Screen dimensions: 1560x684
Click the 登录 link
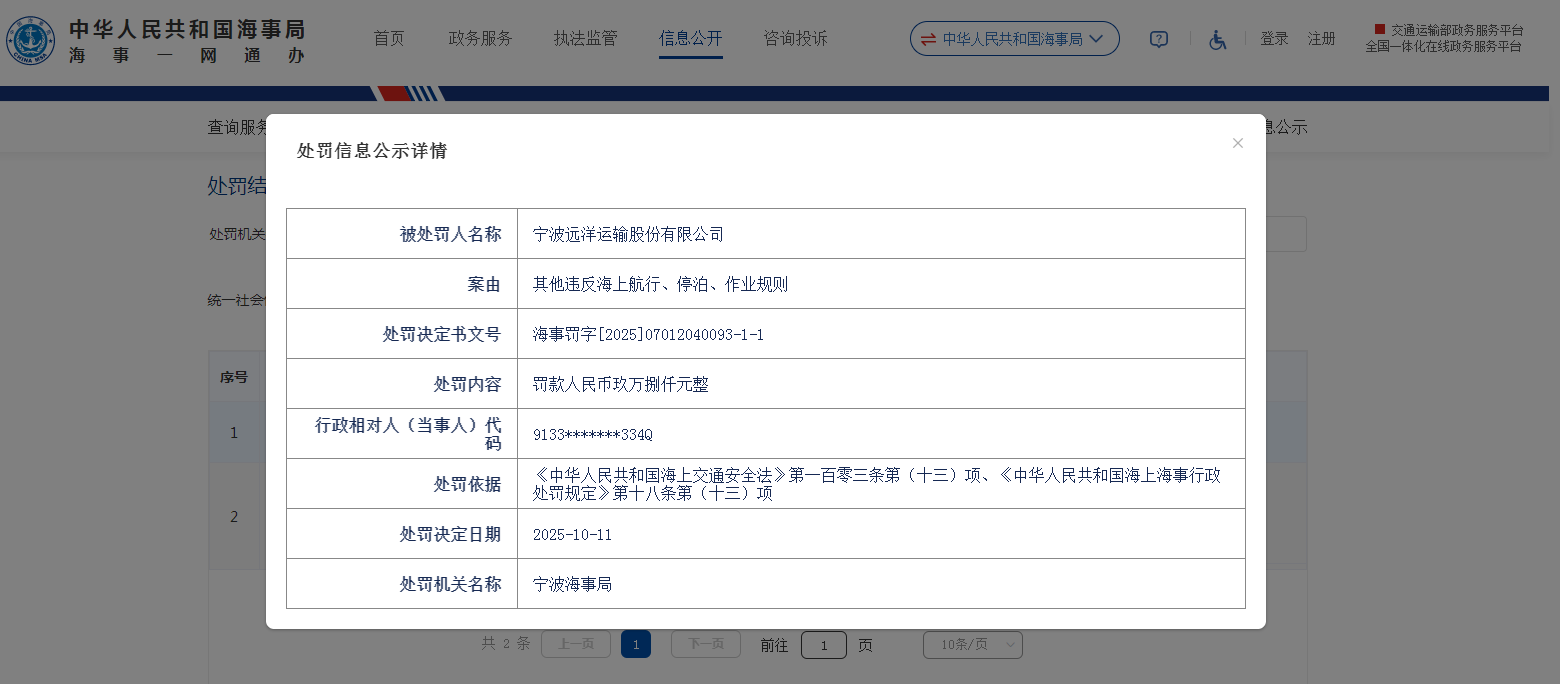[1274, 38]
